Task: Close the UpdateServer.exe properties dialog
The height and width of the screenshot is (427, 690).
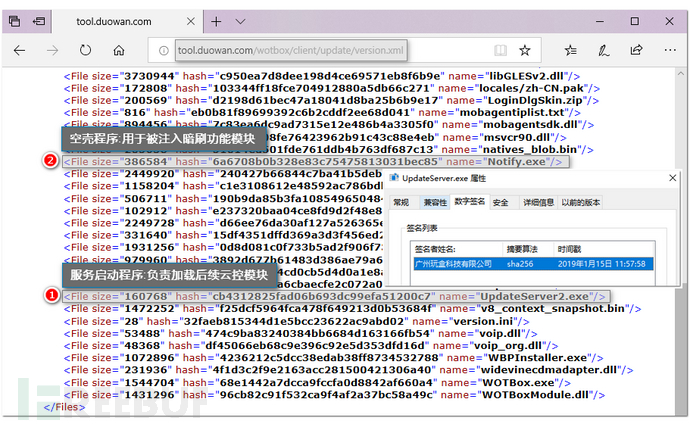Action: tap(672, 178)
